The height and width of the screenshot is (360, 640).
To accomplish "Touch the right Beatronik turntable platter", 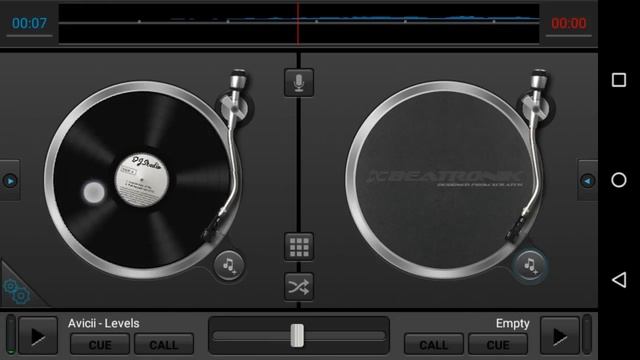I will pyautogui.click(x=444, y=180).
